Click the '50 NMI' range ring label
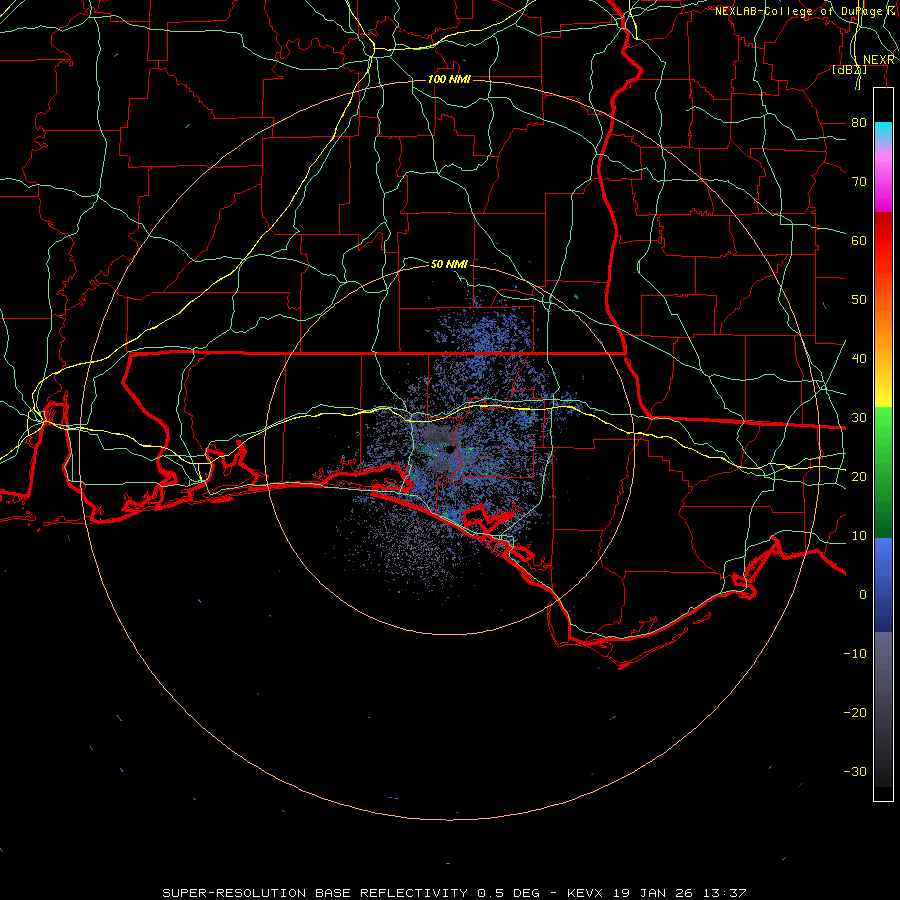 pyautogui.click(x=449, y=264)
